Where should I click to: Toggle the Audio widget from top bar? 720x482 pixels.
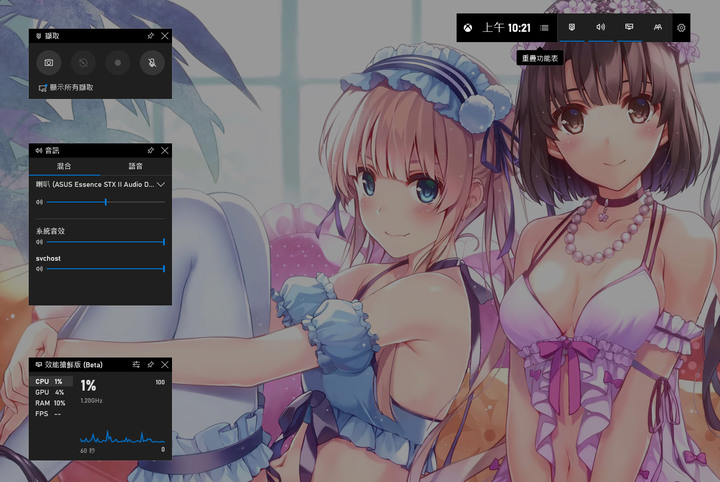click(x=600, y=28)
